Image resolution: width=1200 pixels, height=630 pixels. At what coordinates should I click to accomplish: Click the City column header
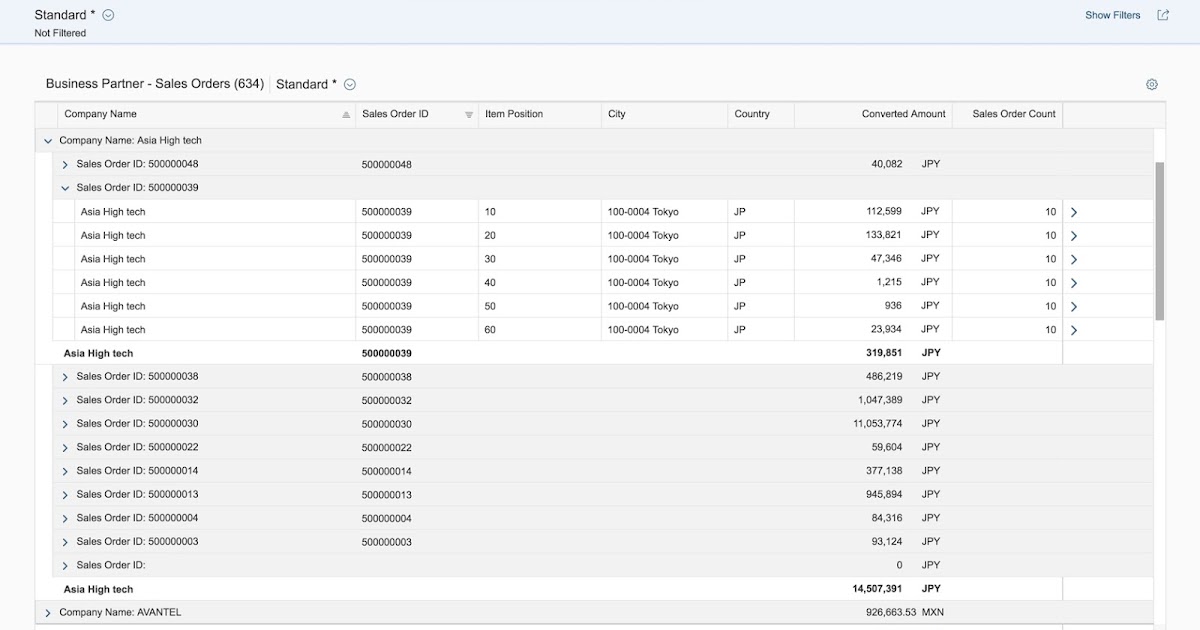coord(617,115)
